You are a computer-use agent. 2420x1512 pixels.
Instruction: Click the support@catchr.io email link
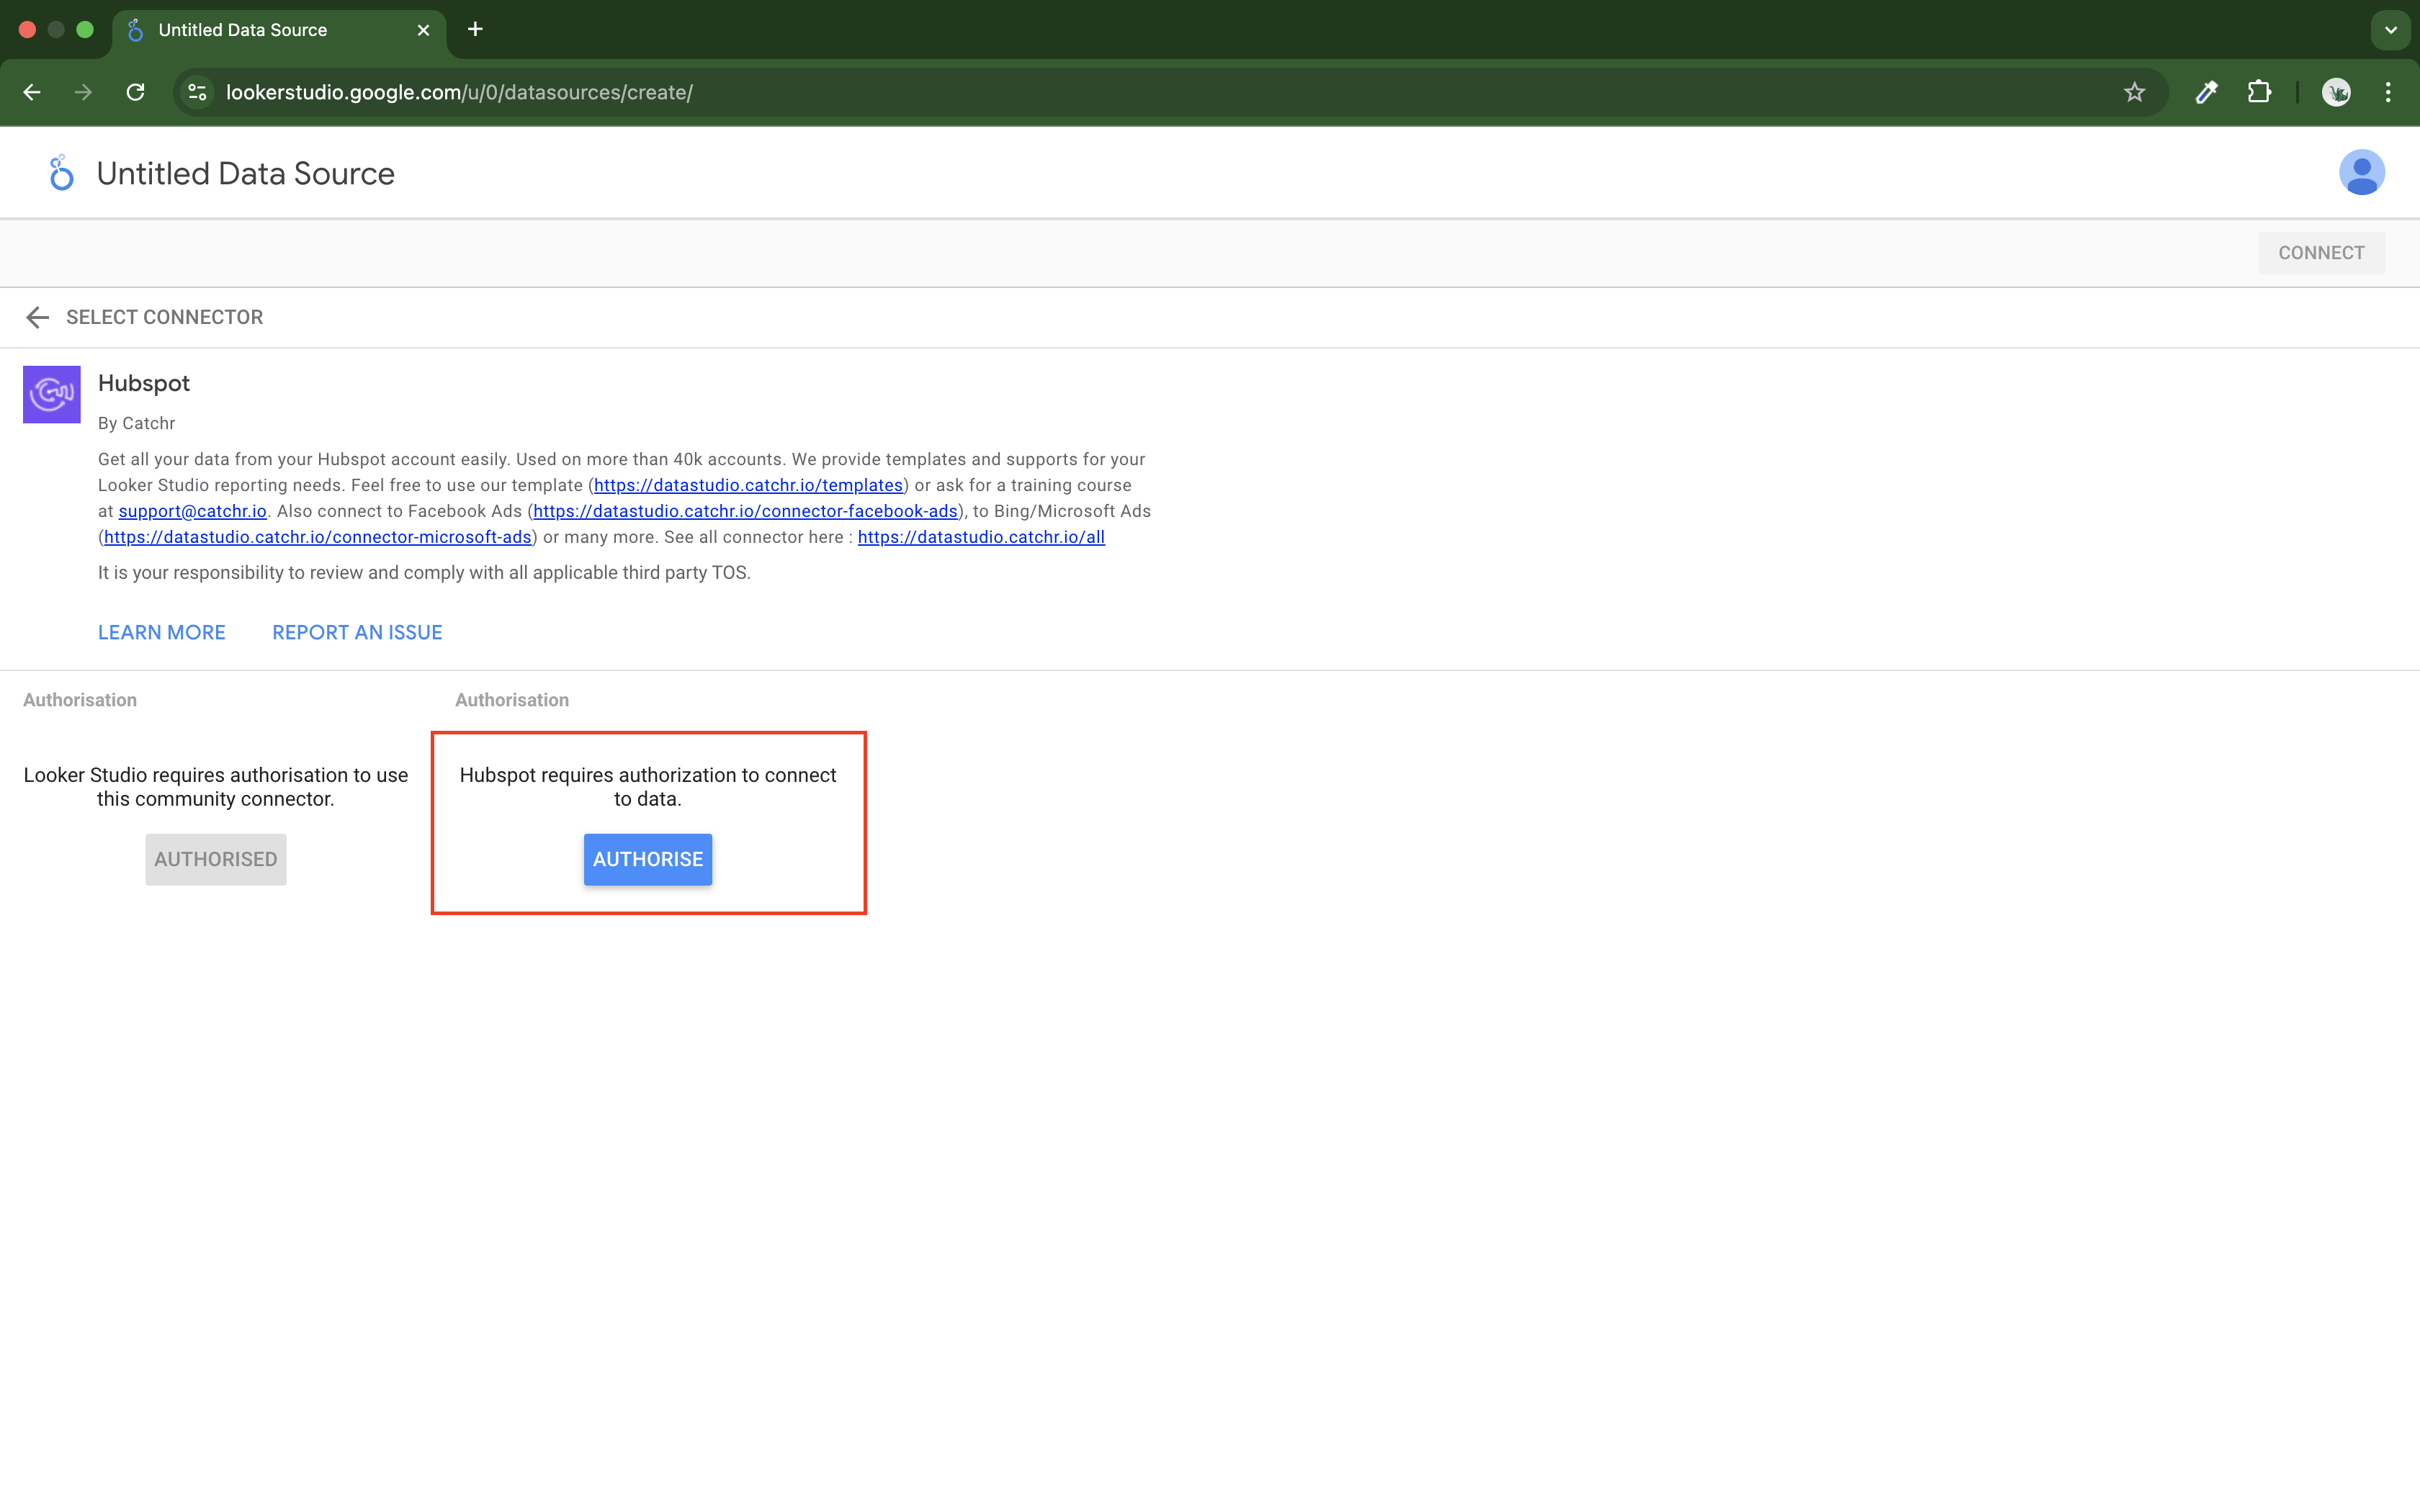(x=193, y=511)
